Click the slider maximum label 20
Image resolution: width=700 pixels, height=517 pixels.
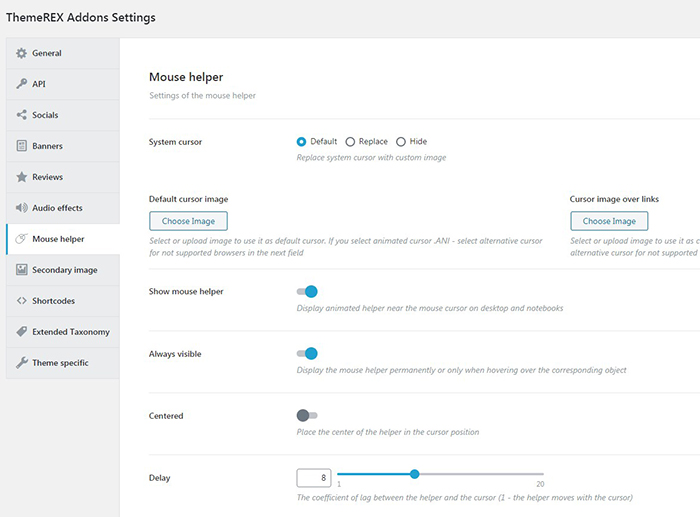coord(540,484)
